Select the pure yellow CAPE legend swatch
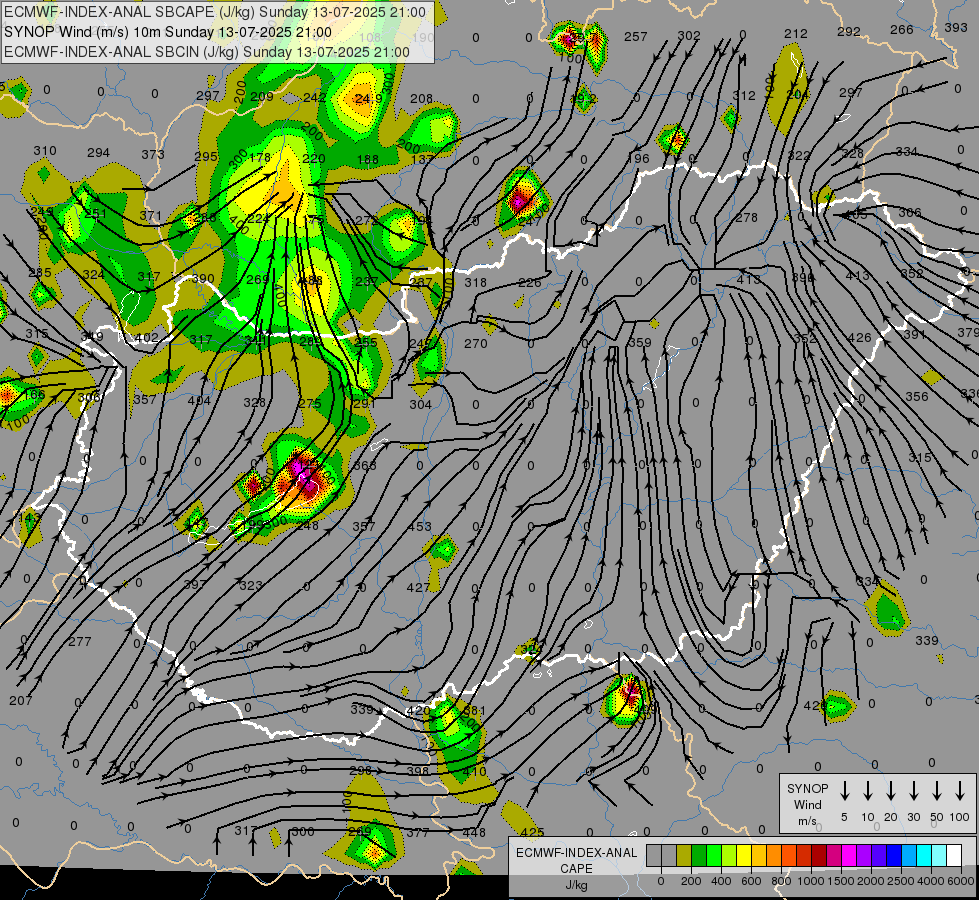The image size is (979, 900). pyautogui.click(x=744, y=855)
